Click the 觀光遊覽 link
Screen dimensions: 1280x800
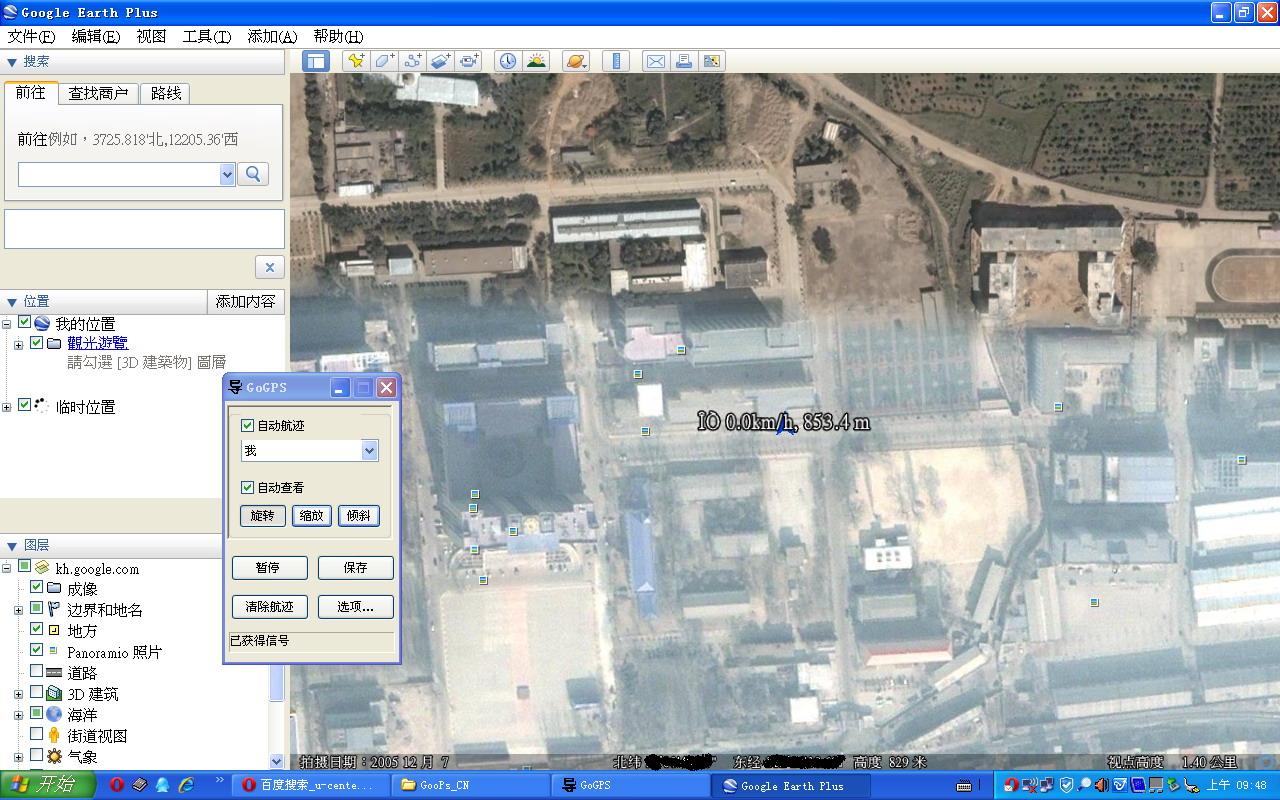97,343
